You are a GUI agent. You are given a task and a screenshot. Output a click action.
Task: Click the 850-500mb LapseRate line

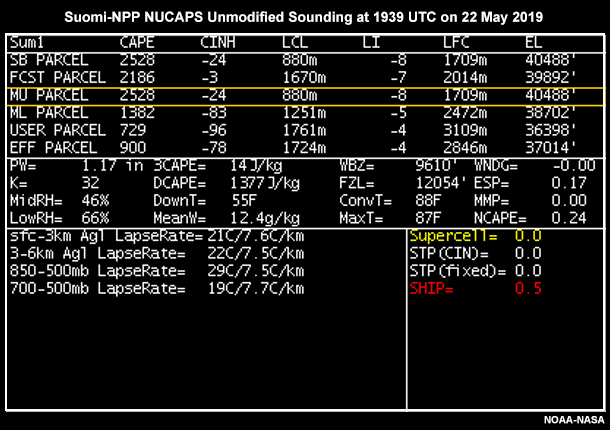157,271
